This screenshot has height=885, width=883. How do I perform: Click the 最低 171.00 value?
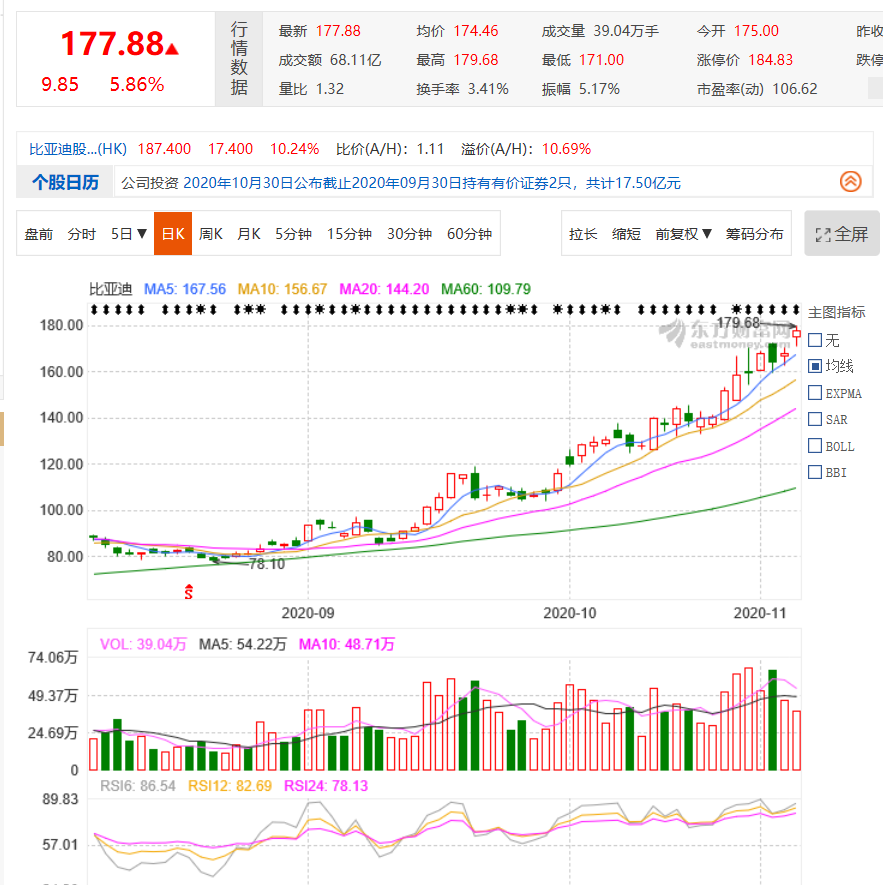(601, 60)
